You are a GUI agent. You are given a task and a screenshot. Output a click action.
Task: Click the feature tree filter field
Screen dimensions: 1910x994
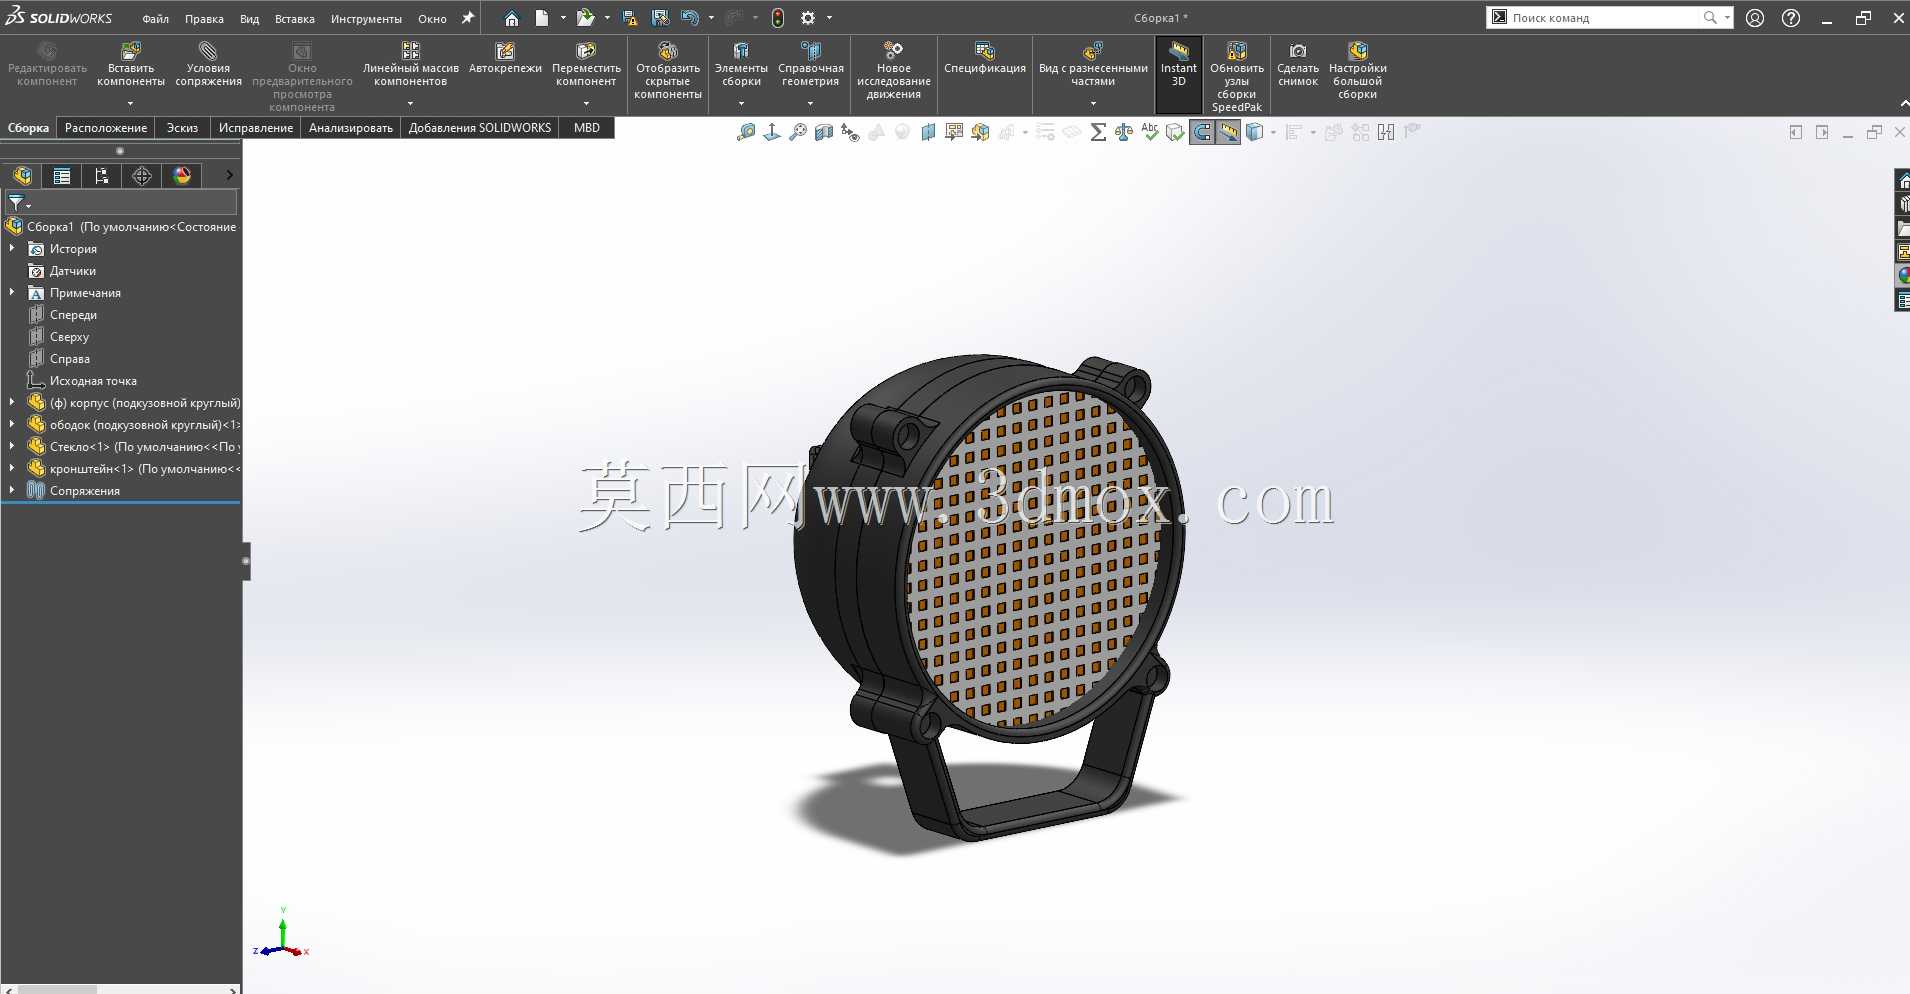[x=121, y=203]
